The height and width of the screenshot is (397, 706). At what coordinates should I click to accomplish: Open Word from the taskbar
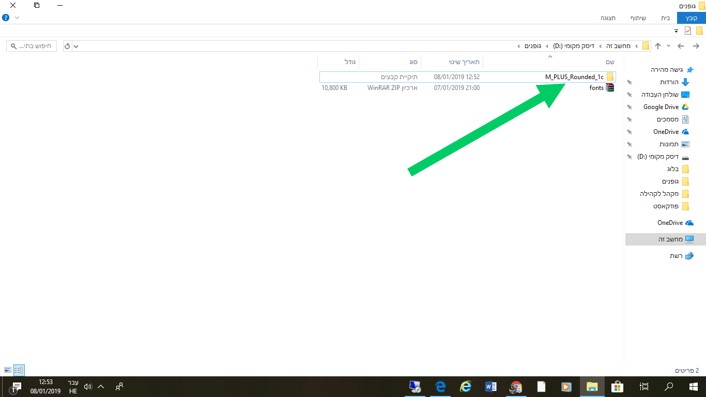tap(490, 387)
